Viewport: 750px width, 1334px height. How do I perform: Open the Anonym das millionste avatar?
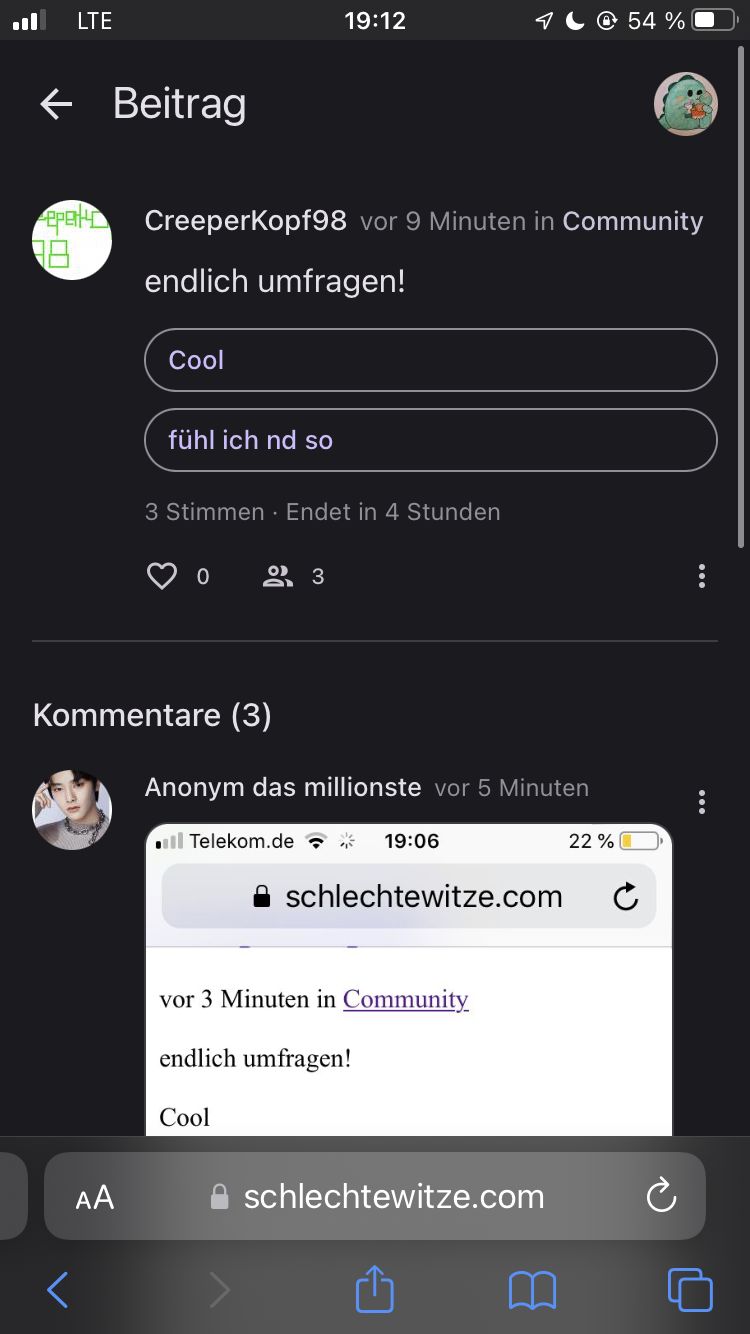pos(72,810)
